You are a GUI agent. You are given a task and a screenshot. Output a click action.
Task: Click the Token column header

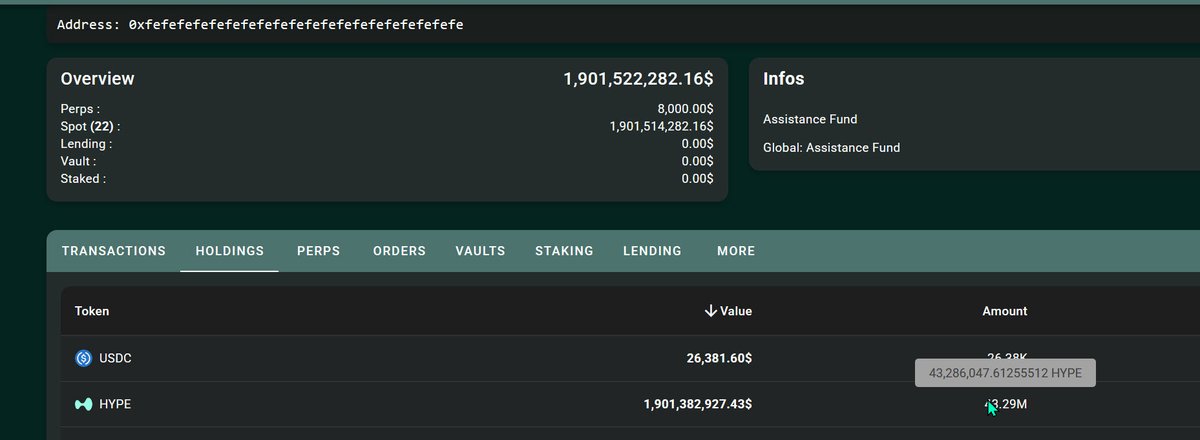92,311
